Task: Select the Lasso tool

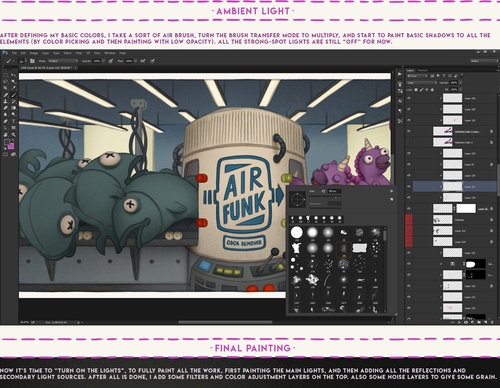Action: (x=6, y=81)
